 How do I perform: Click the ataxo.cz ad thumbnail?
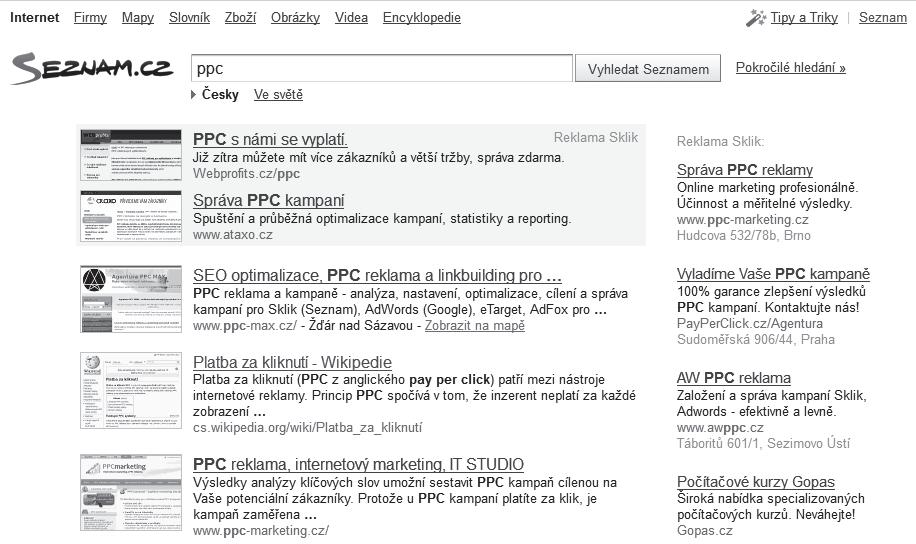131,216
